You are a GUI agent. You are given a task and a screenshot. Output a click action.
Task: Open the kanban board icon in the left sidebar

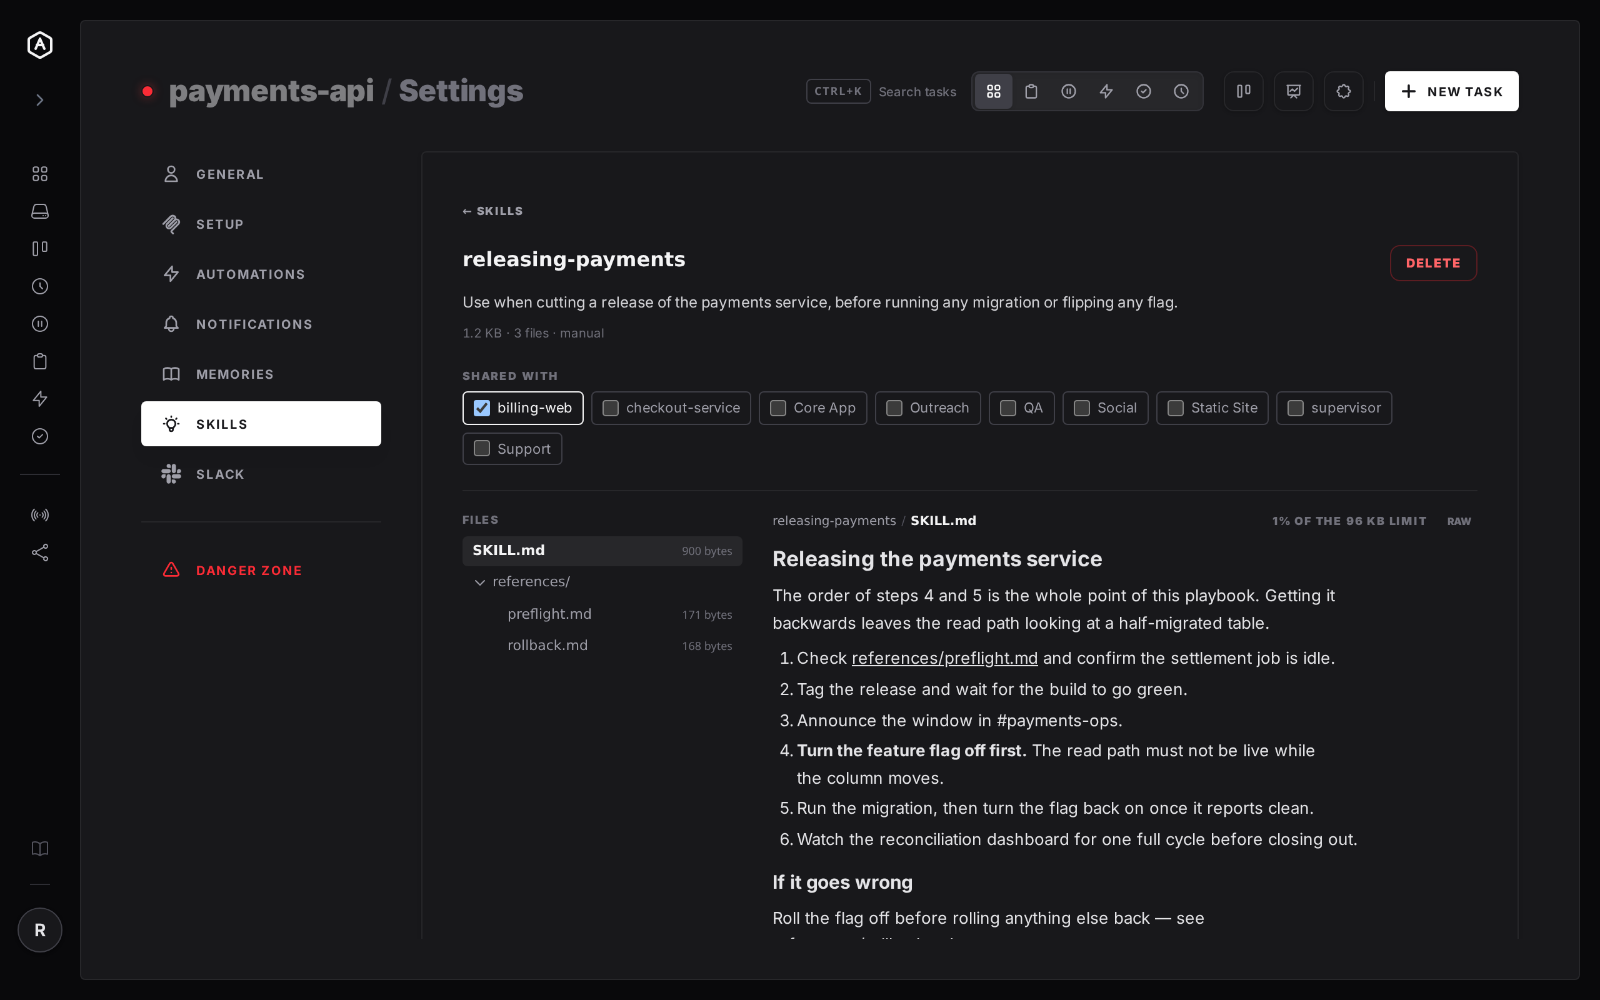40,249
